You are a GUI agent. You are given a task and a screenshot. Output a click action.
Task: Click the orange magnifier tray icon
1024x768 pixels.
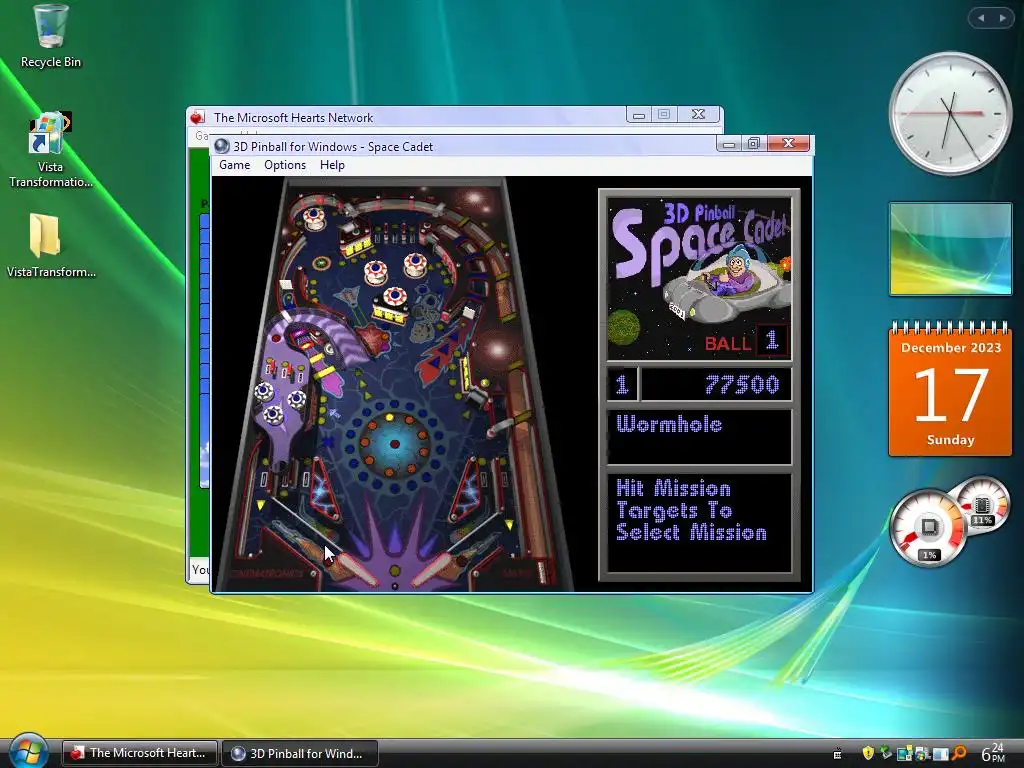click(x=959, y=753)
